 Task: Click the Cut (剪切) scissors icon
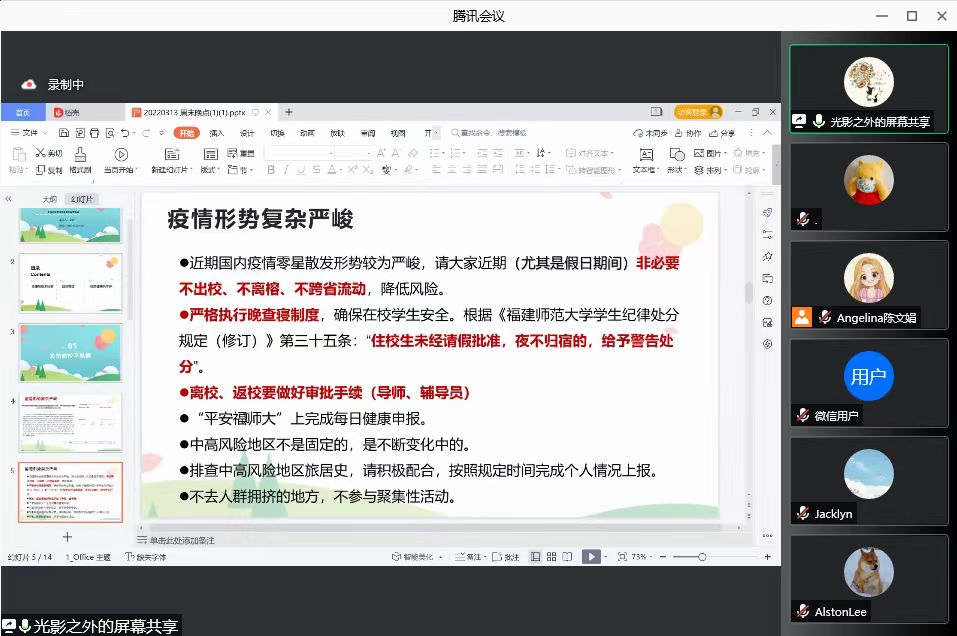(46, 153)
